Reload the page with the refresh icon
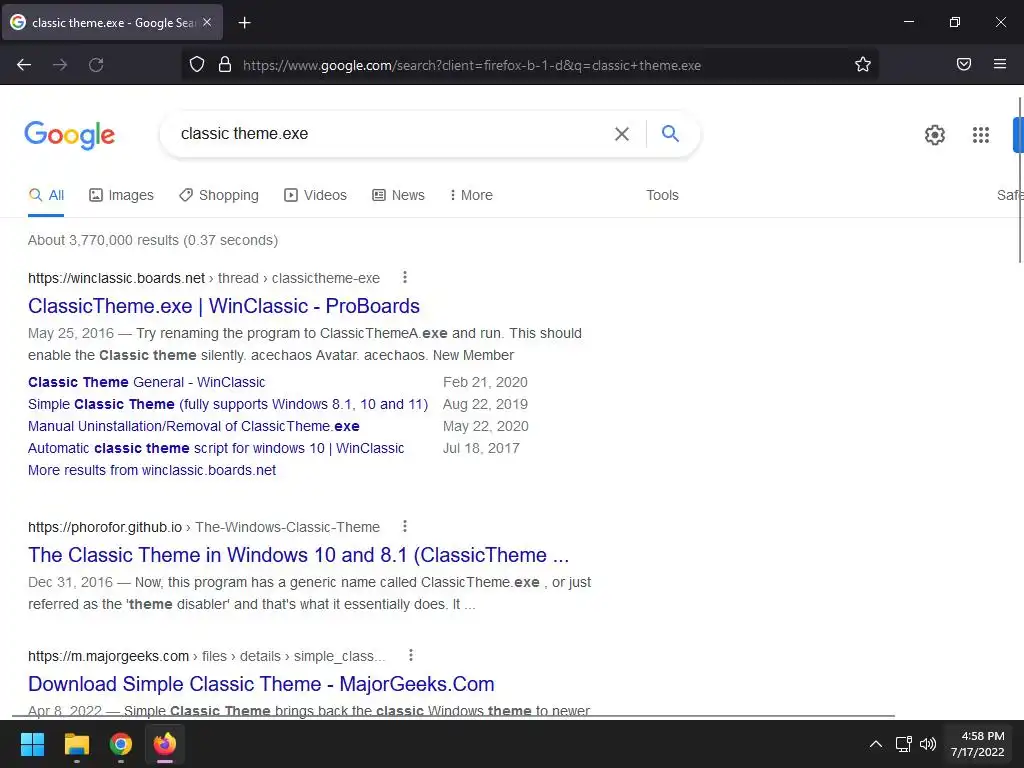 click(96, 65)
